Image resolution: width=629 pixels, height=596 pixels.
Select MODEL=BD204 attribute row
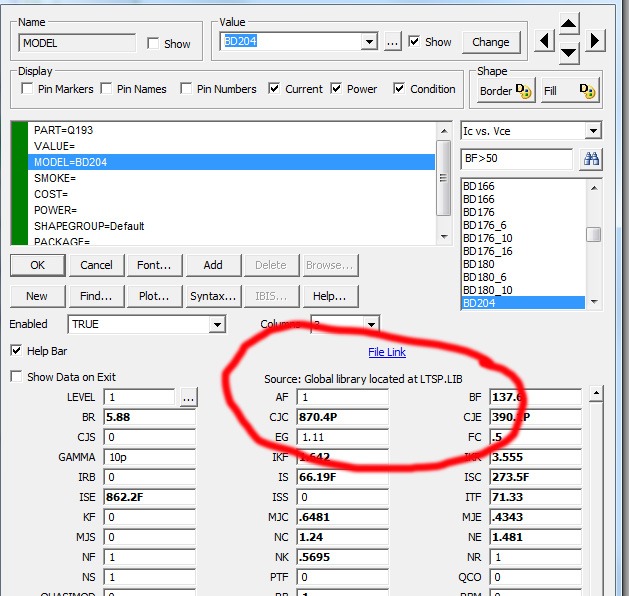coord(231,162)
